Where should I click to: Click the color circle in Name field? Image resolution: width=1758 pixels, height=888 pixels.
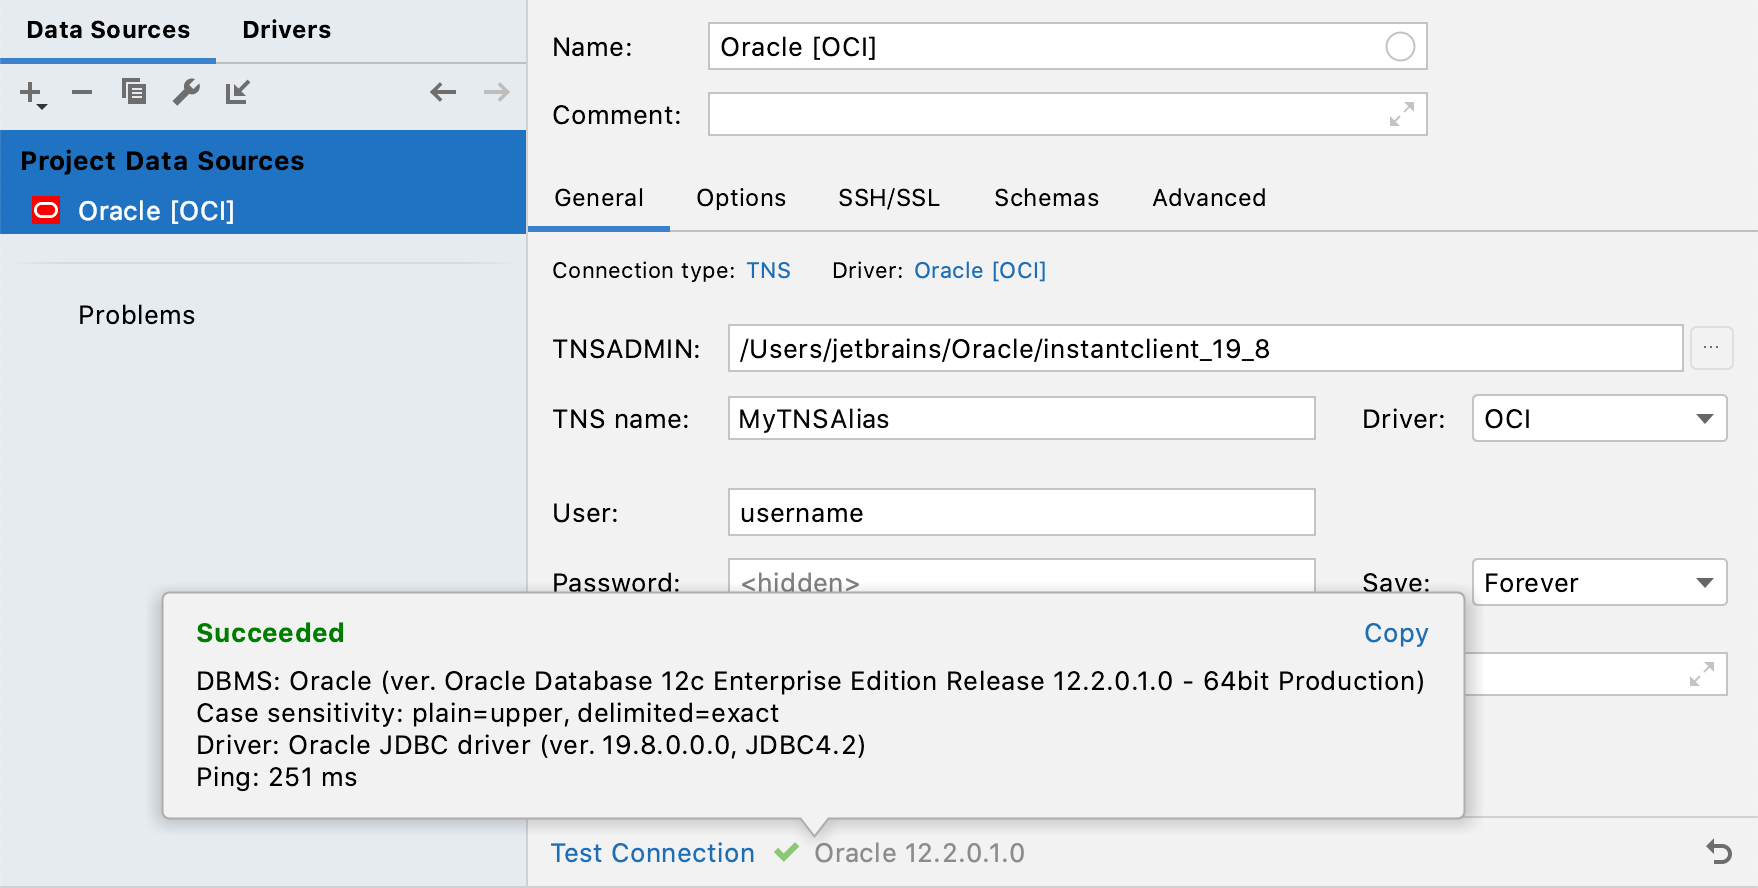click(x=1400, y=47)
